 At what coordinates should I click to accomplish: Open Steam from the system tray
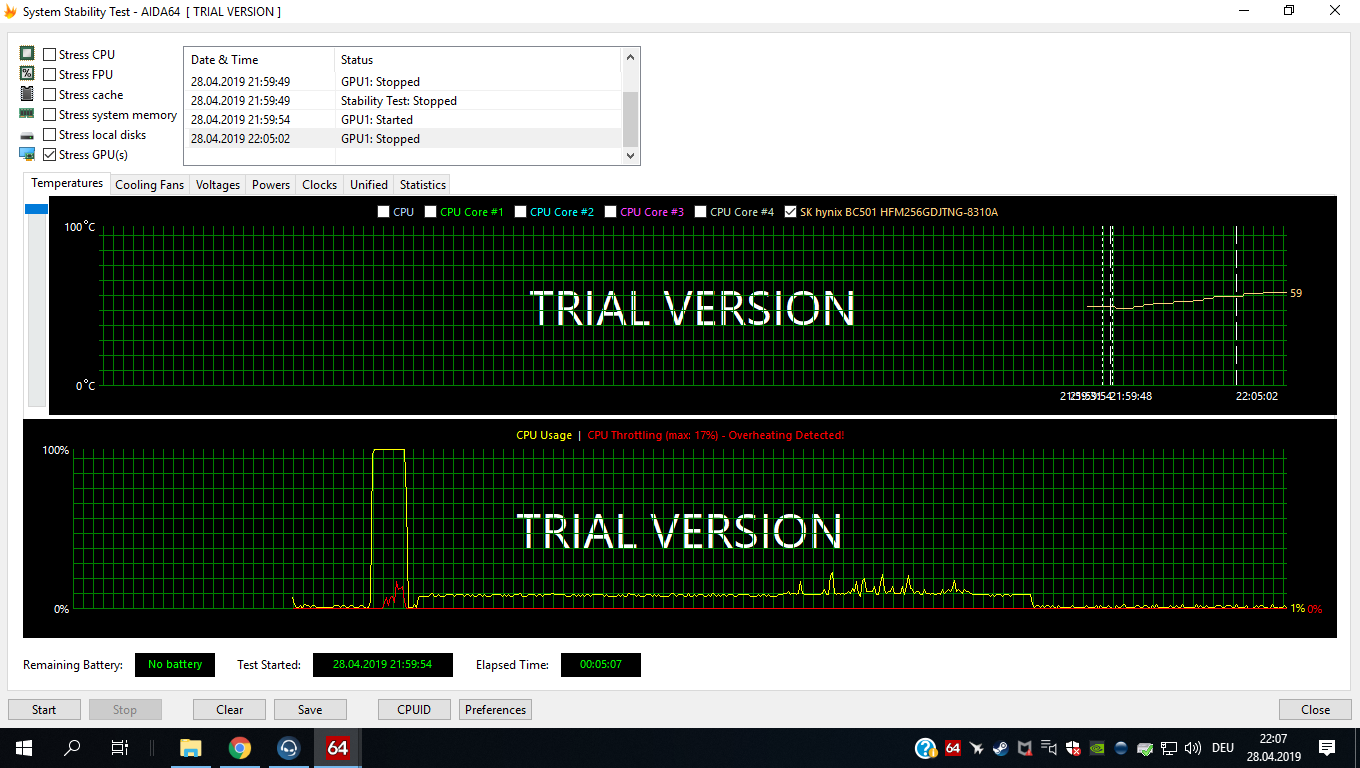(x=1001, y=747)
